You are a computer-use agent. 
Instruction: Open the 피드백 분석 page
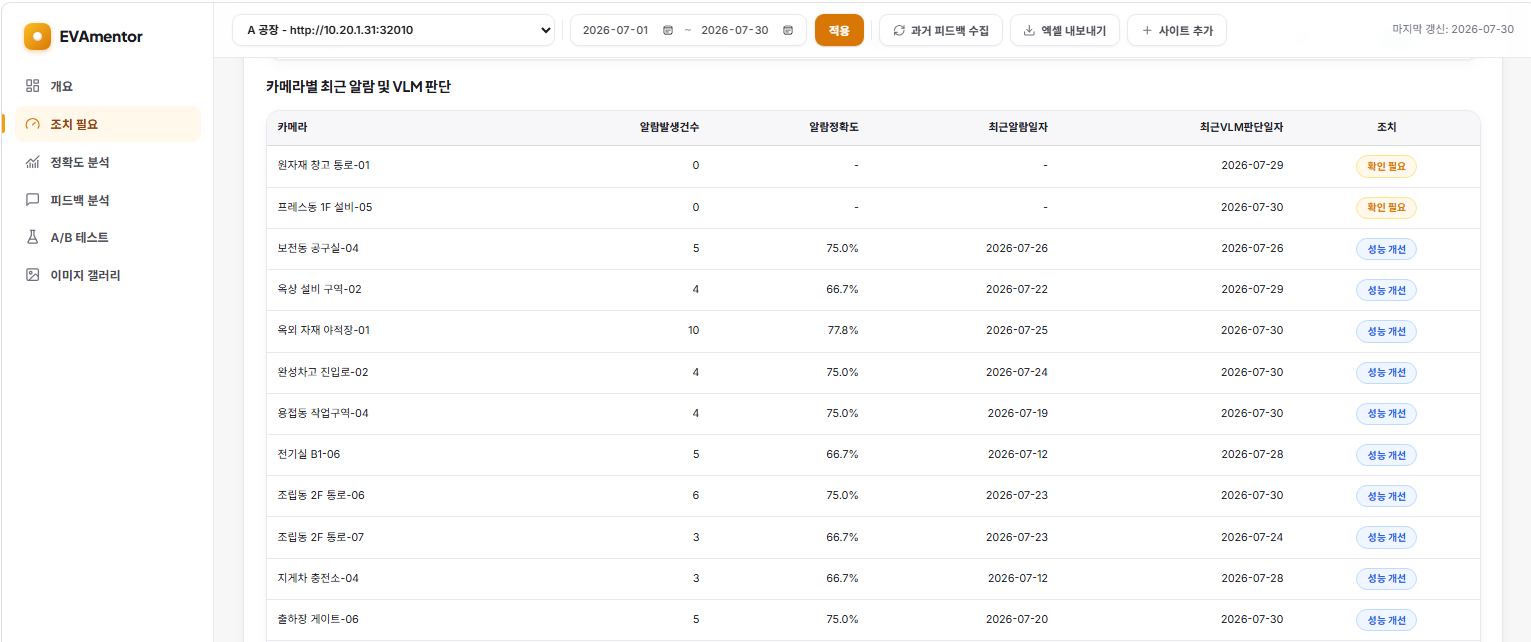tap(108, 200)
